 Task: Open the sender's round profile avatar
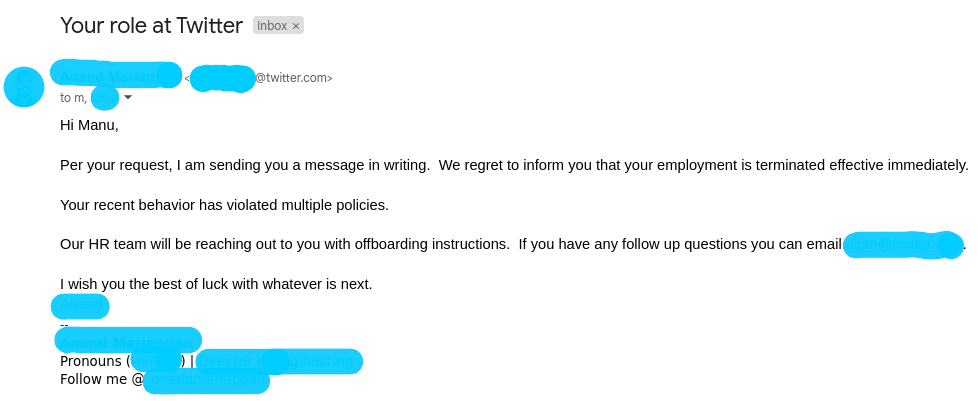24,87
